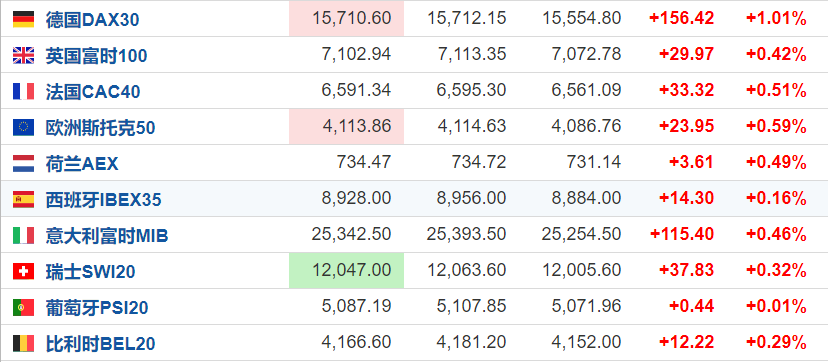This screenshot has height=362, width=828.
Task: Click the Italian flag icon
Action: (23, 235)
